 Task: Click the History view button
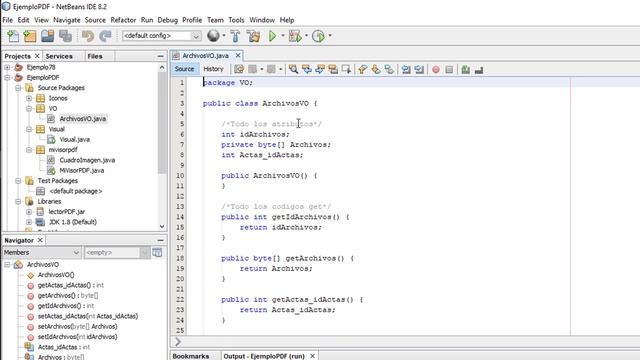213,69
